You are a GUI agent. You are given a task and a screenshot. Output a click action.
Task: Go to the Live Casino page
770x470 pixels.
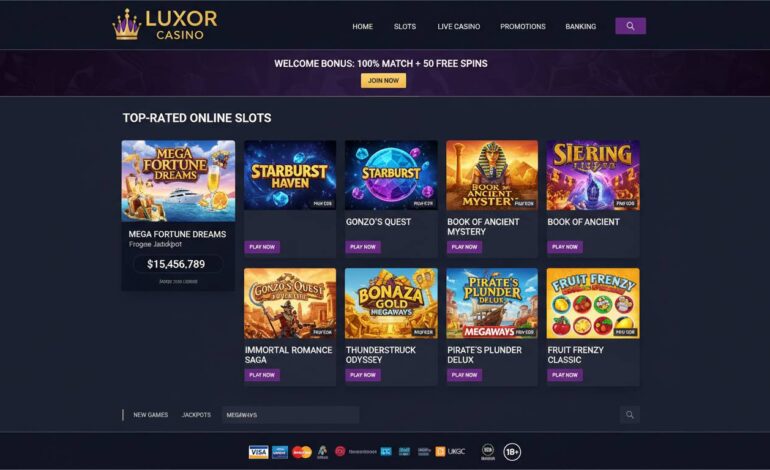tap(459, 27)
